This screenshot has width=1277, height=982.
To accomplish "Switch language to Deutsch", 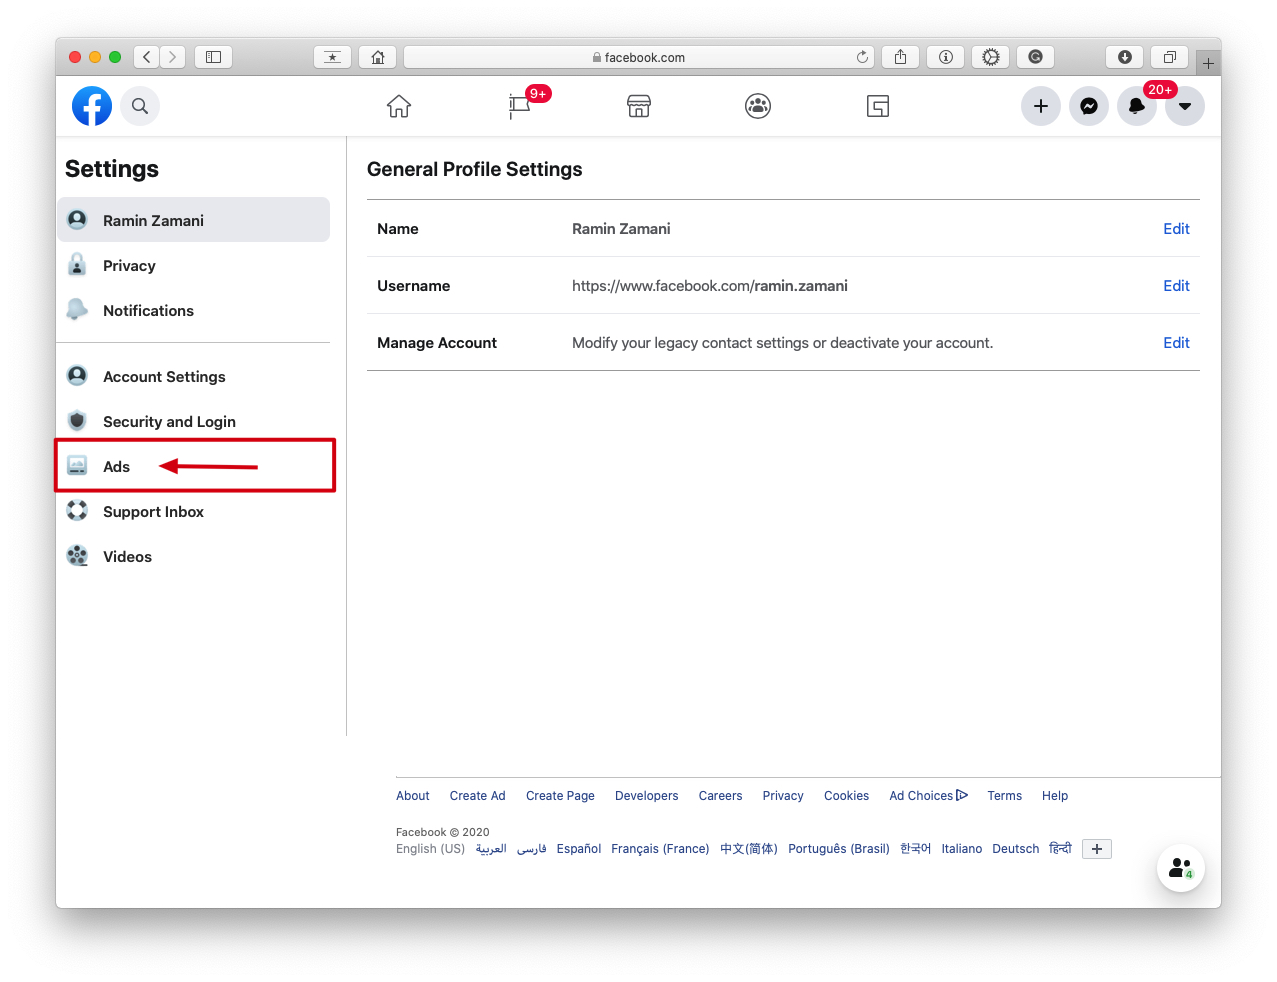I will 1016,849.
